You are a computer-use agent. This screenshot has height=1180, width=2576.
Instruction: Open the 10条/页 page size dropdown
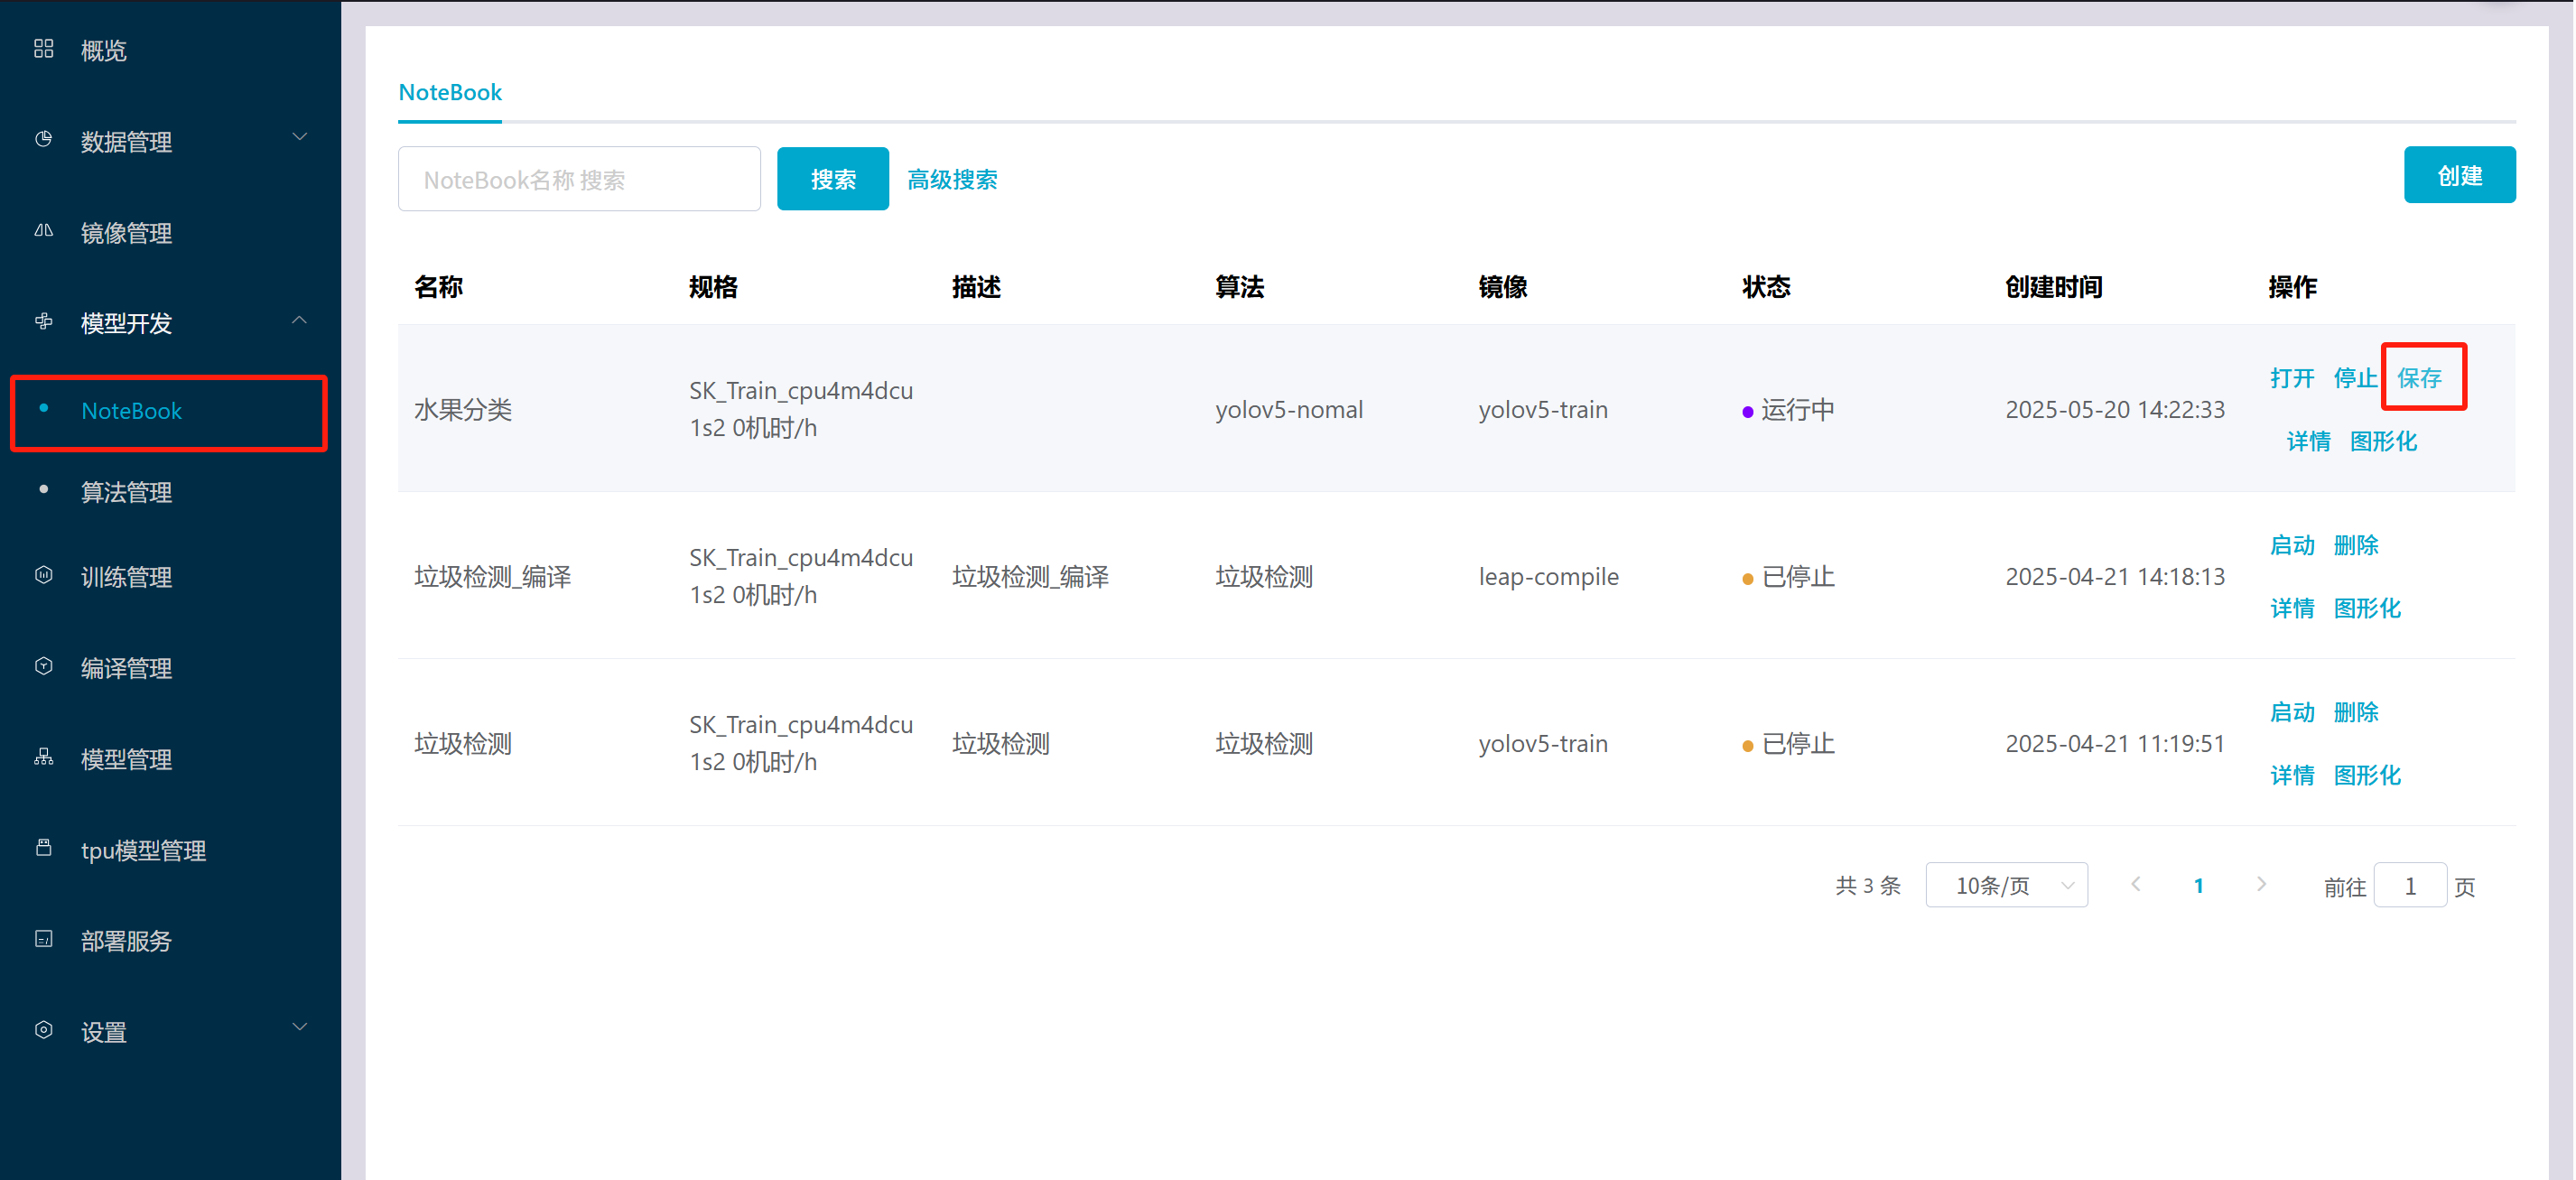2005,885
